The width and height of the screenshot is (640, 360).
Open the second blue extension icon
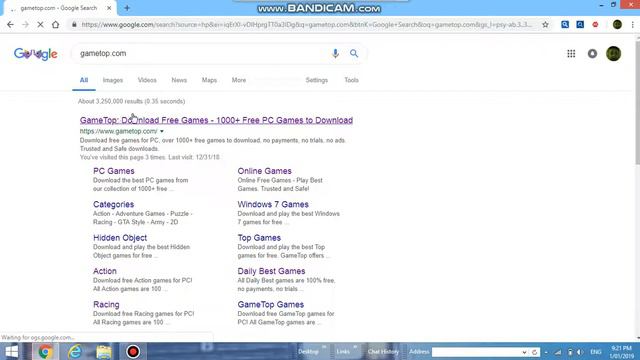coord(580,24)
